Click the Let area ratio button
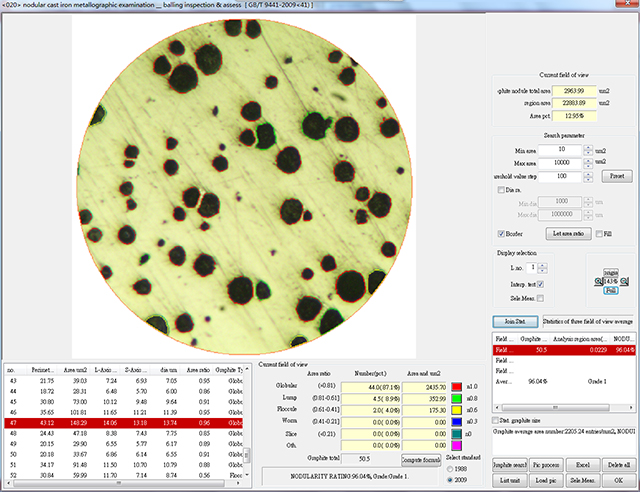The height and width of the screenshot is (492, 640). pos(568,232)
